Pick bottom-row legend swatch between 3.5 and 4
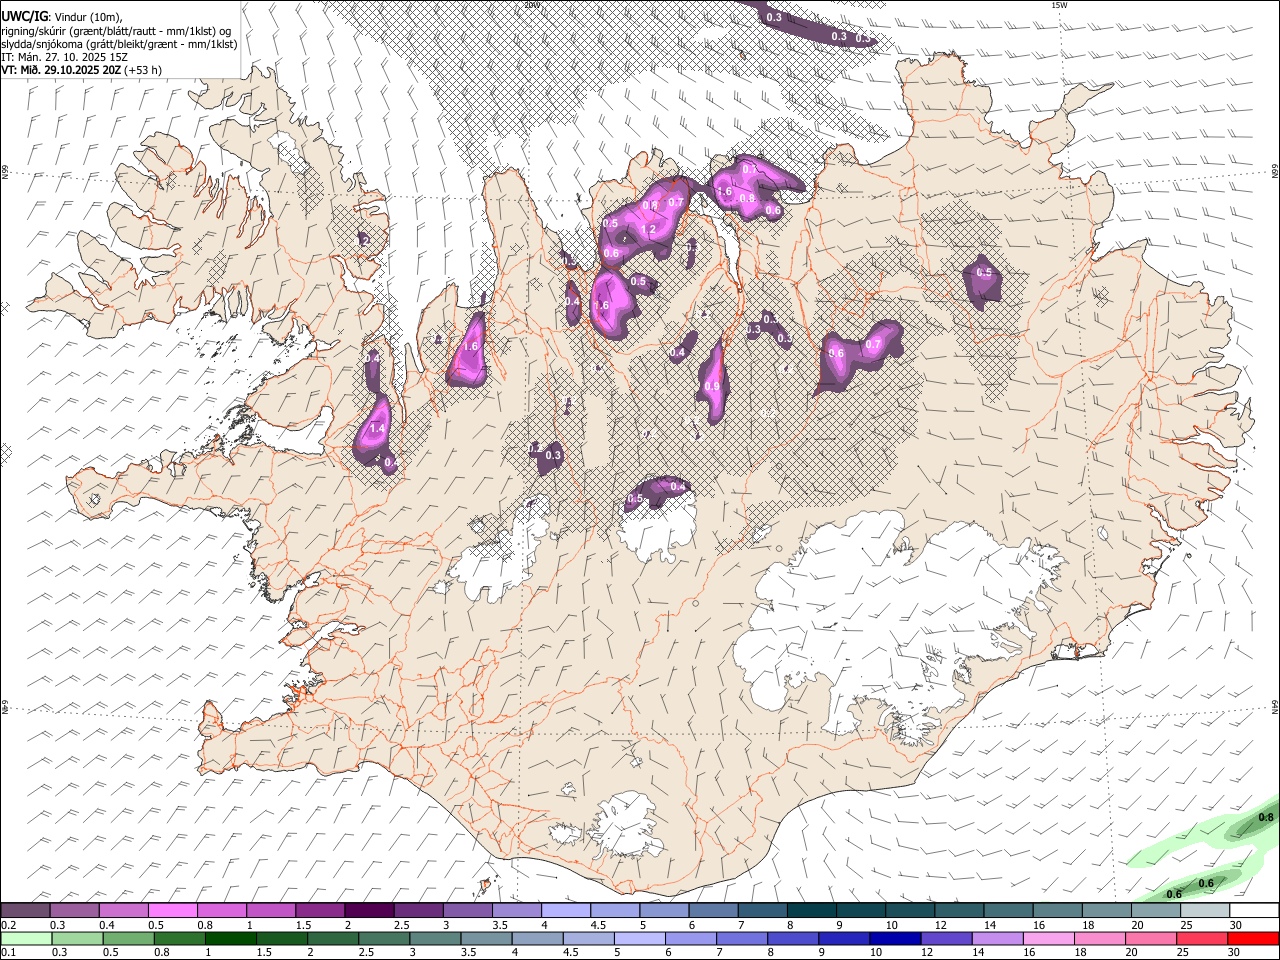This screenshot has width=1280, height=960. (487, 939)
